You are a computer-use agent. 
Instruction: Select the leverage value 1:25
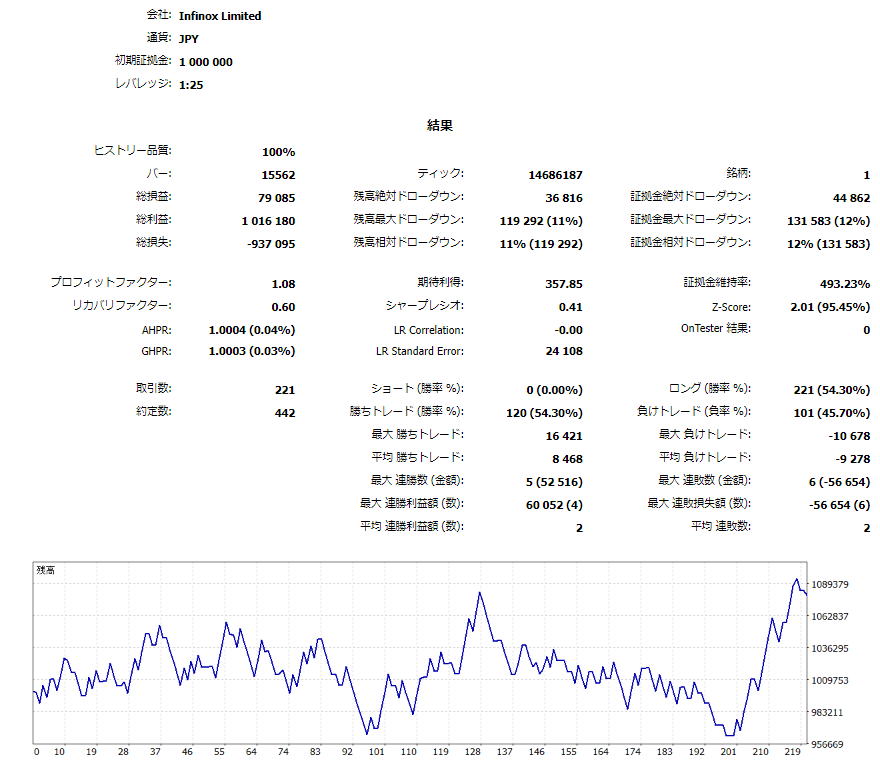(191, 85)
